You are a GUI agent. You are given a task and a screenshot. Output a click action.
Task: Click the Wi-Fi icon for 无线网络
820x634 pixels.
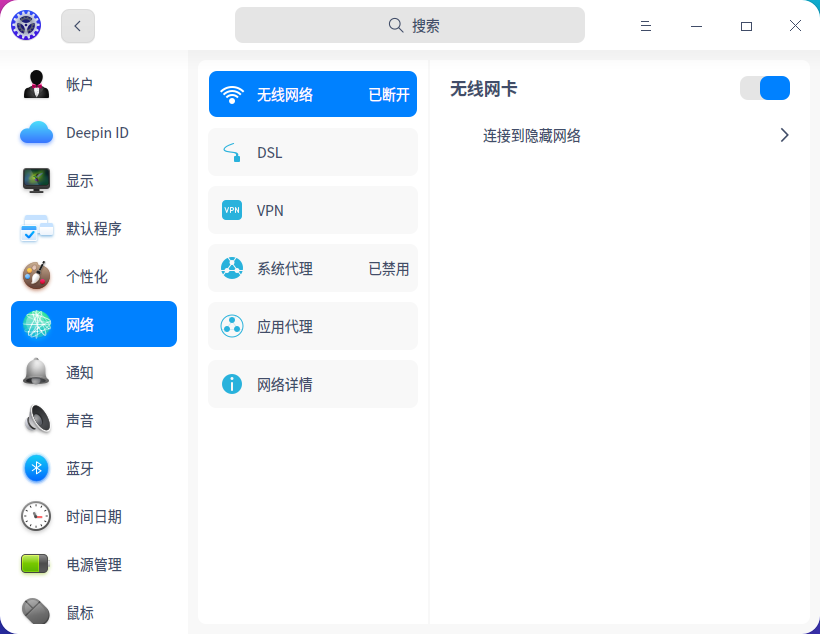coord(232,95)
